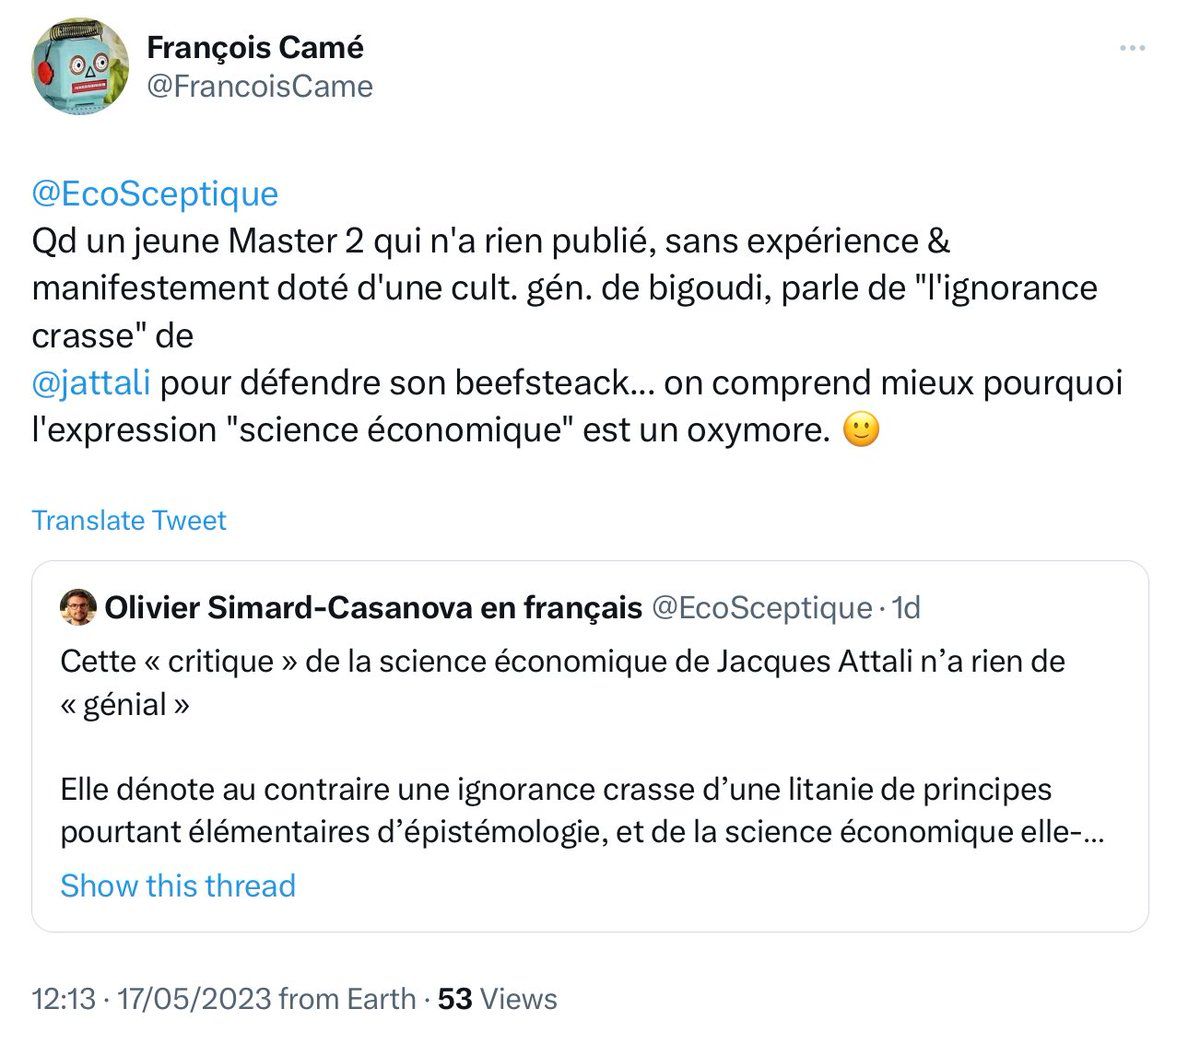1200x1044 pixels.
Task: Open François Camé display name
Action: [x=255, y=47]
